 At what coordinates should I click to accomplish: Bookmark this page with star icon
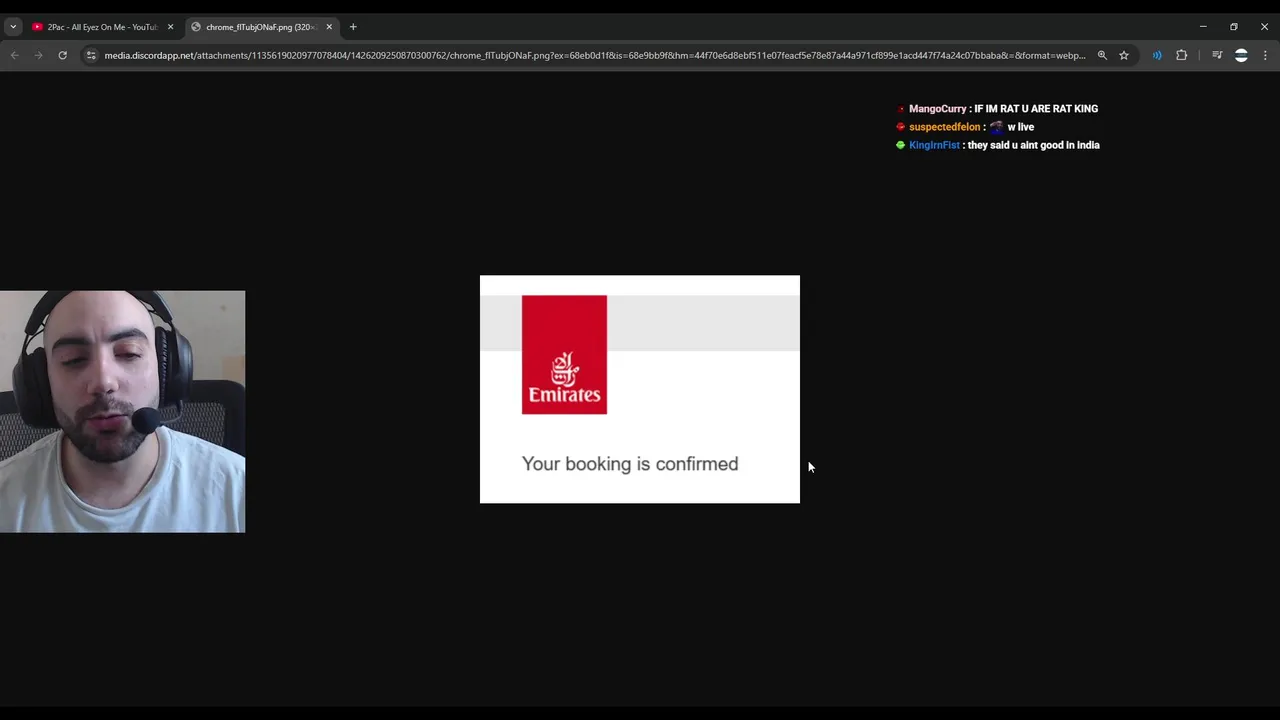pyautogui.click(x=1124, y=55)
